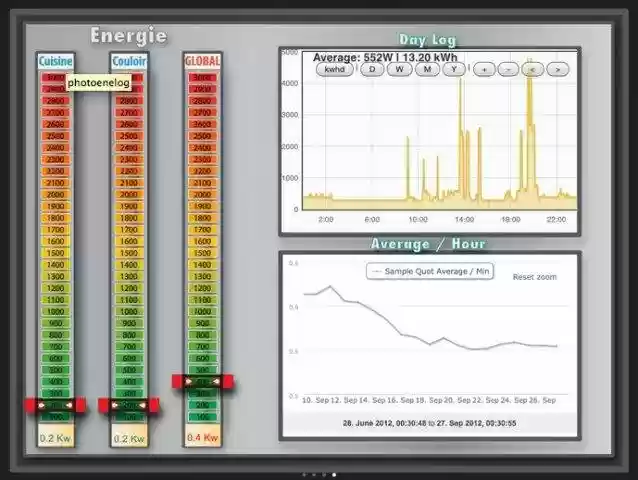Click the first page indicator dot at bottom
Screen dimensions: 638x480
point(303,475)
